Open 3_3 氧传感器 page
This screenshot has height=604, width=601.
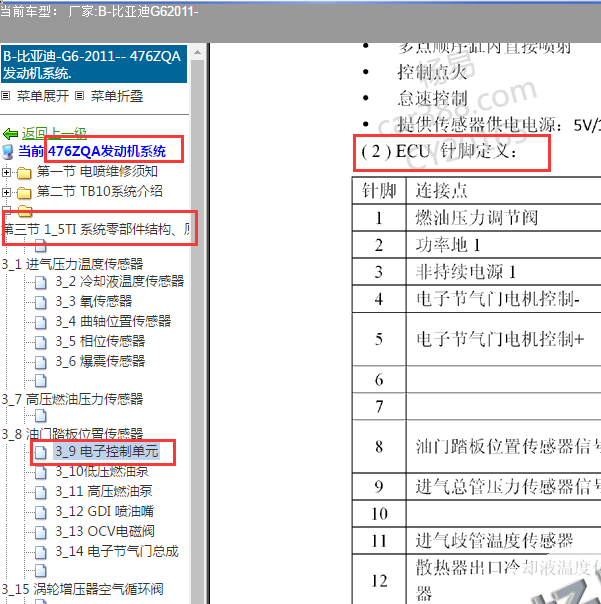[x=94, y=301]
